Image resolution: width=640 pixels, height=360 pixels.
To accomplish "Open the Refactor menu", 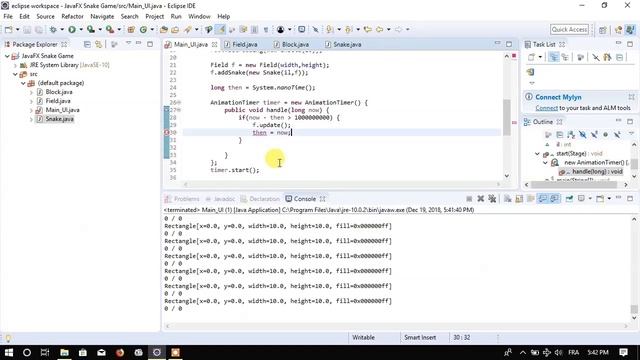I will 72,16.
